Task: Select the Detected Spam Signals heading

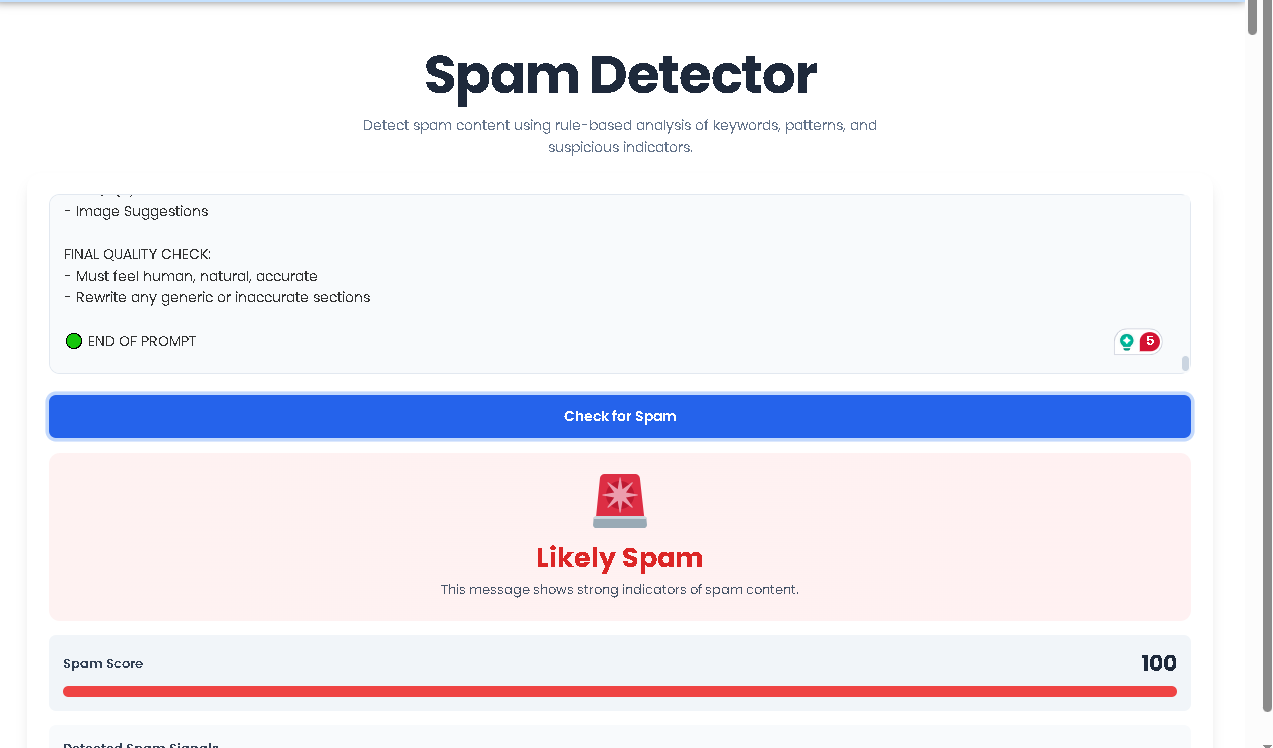Action: (x=140, y=745)
